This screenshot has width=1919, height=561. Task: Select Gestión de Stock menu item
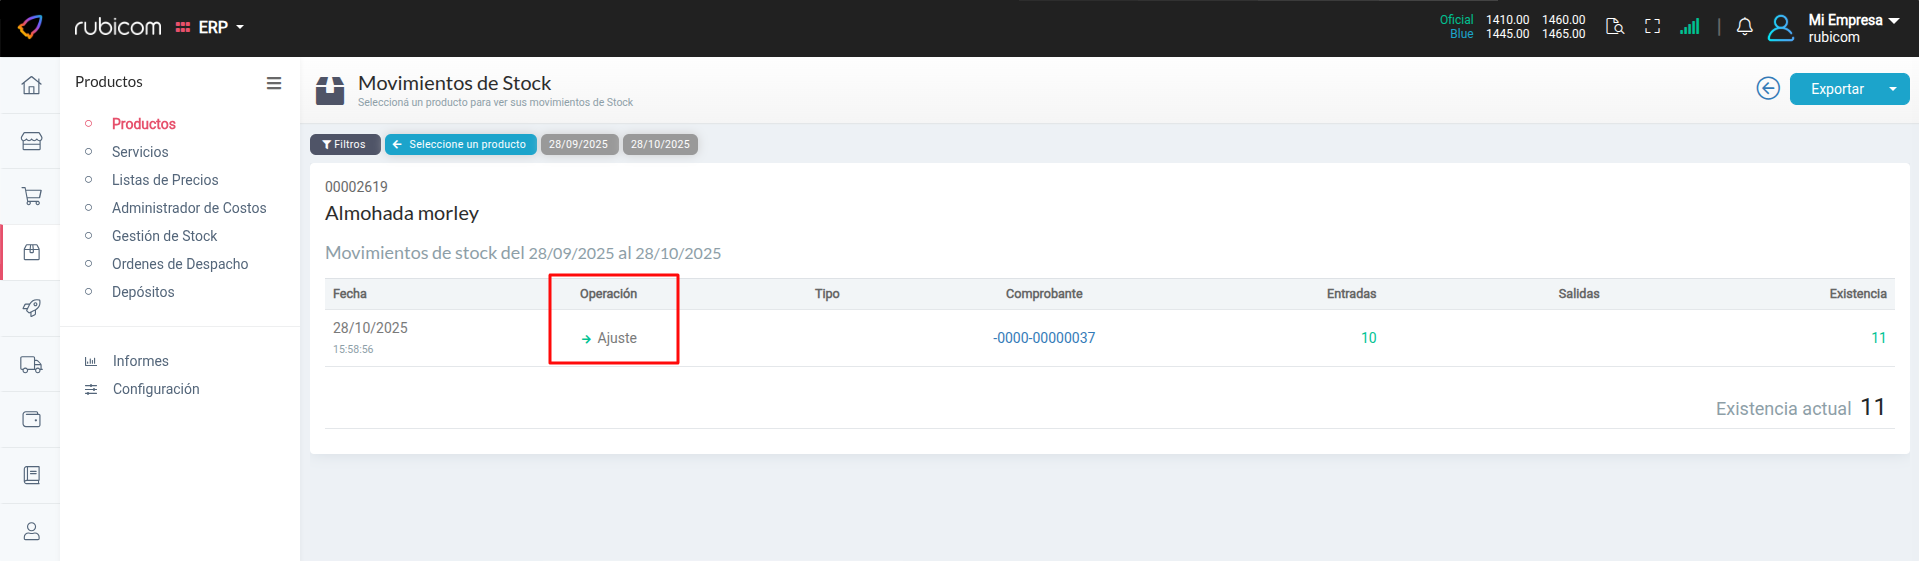coord(164,236)
